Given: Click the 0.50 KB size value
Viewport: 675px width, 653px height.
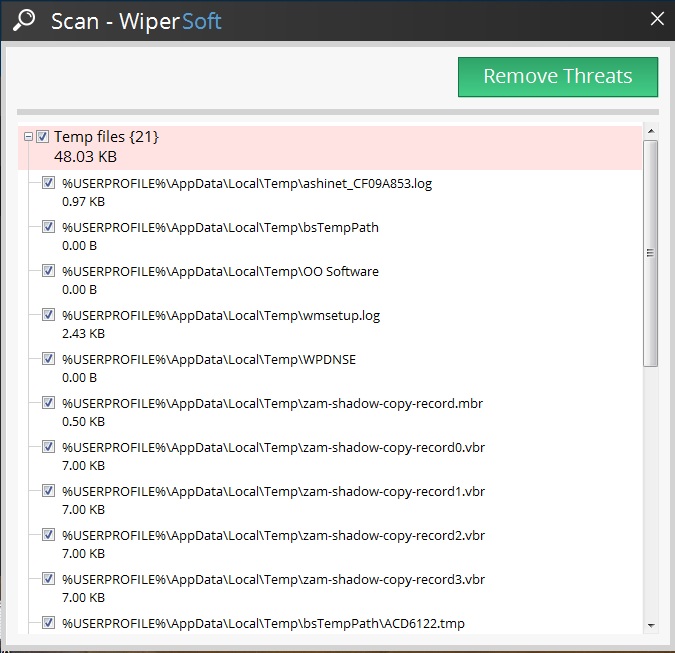Looking at the screenshot, I should 84,422.
